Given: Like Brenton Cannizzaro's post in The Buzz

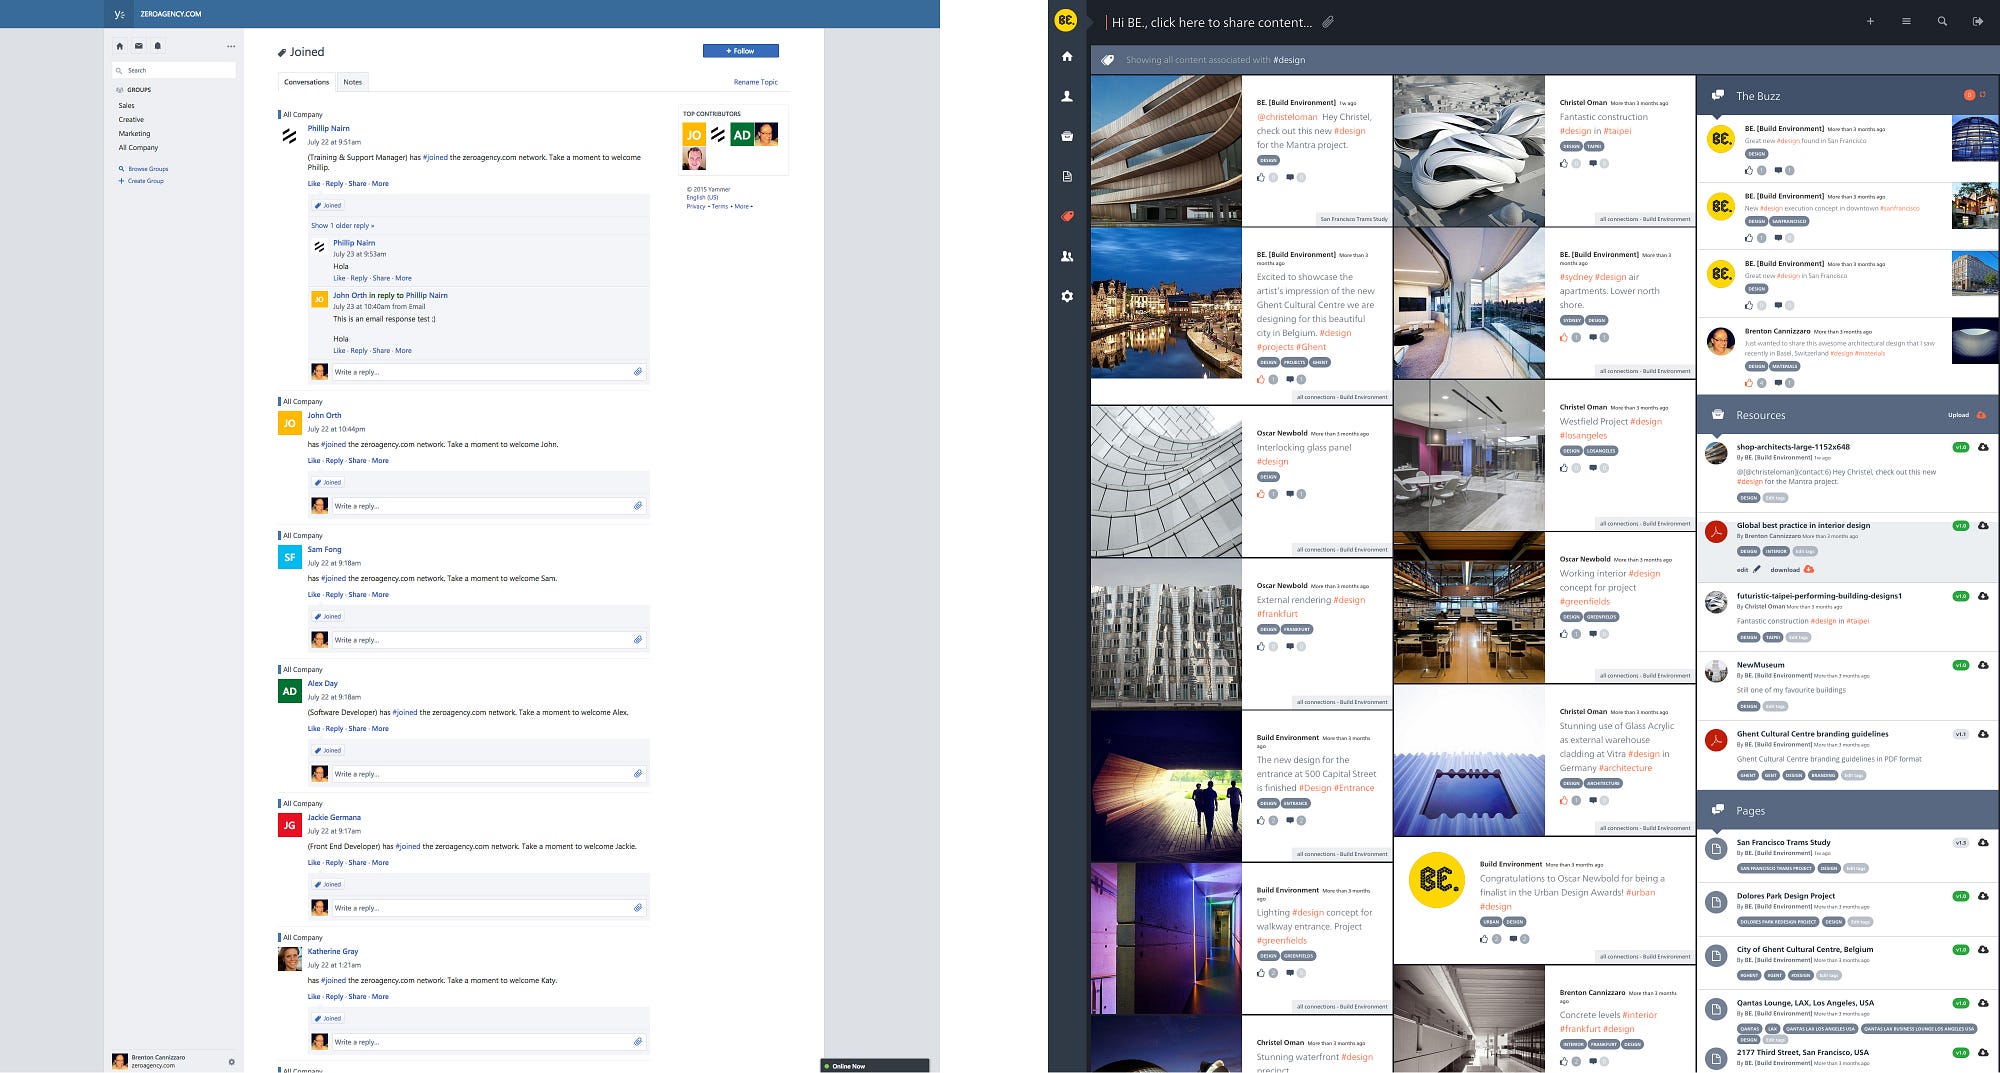Looking at the screenshot, I should [x=1749, y=382].
